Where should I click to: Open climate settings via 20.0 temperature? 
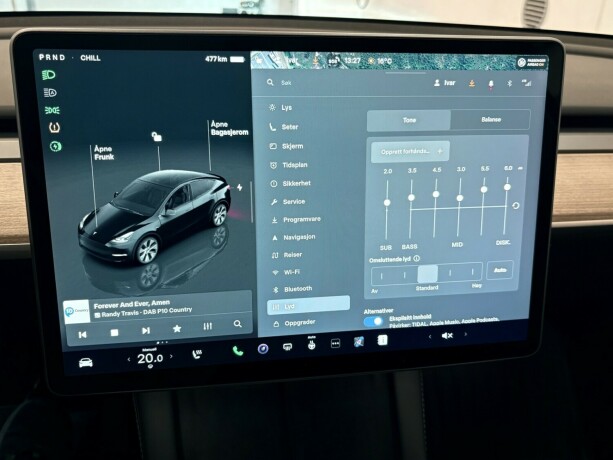[x=150, y=358]
